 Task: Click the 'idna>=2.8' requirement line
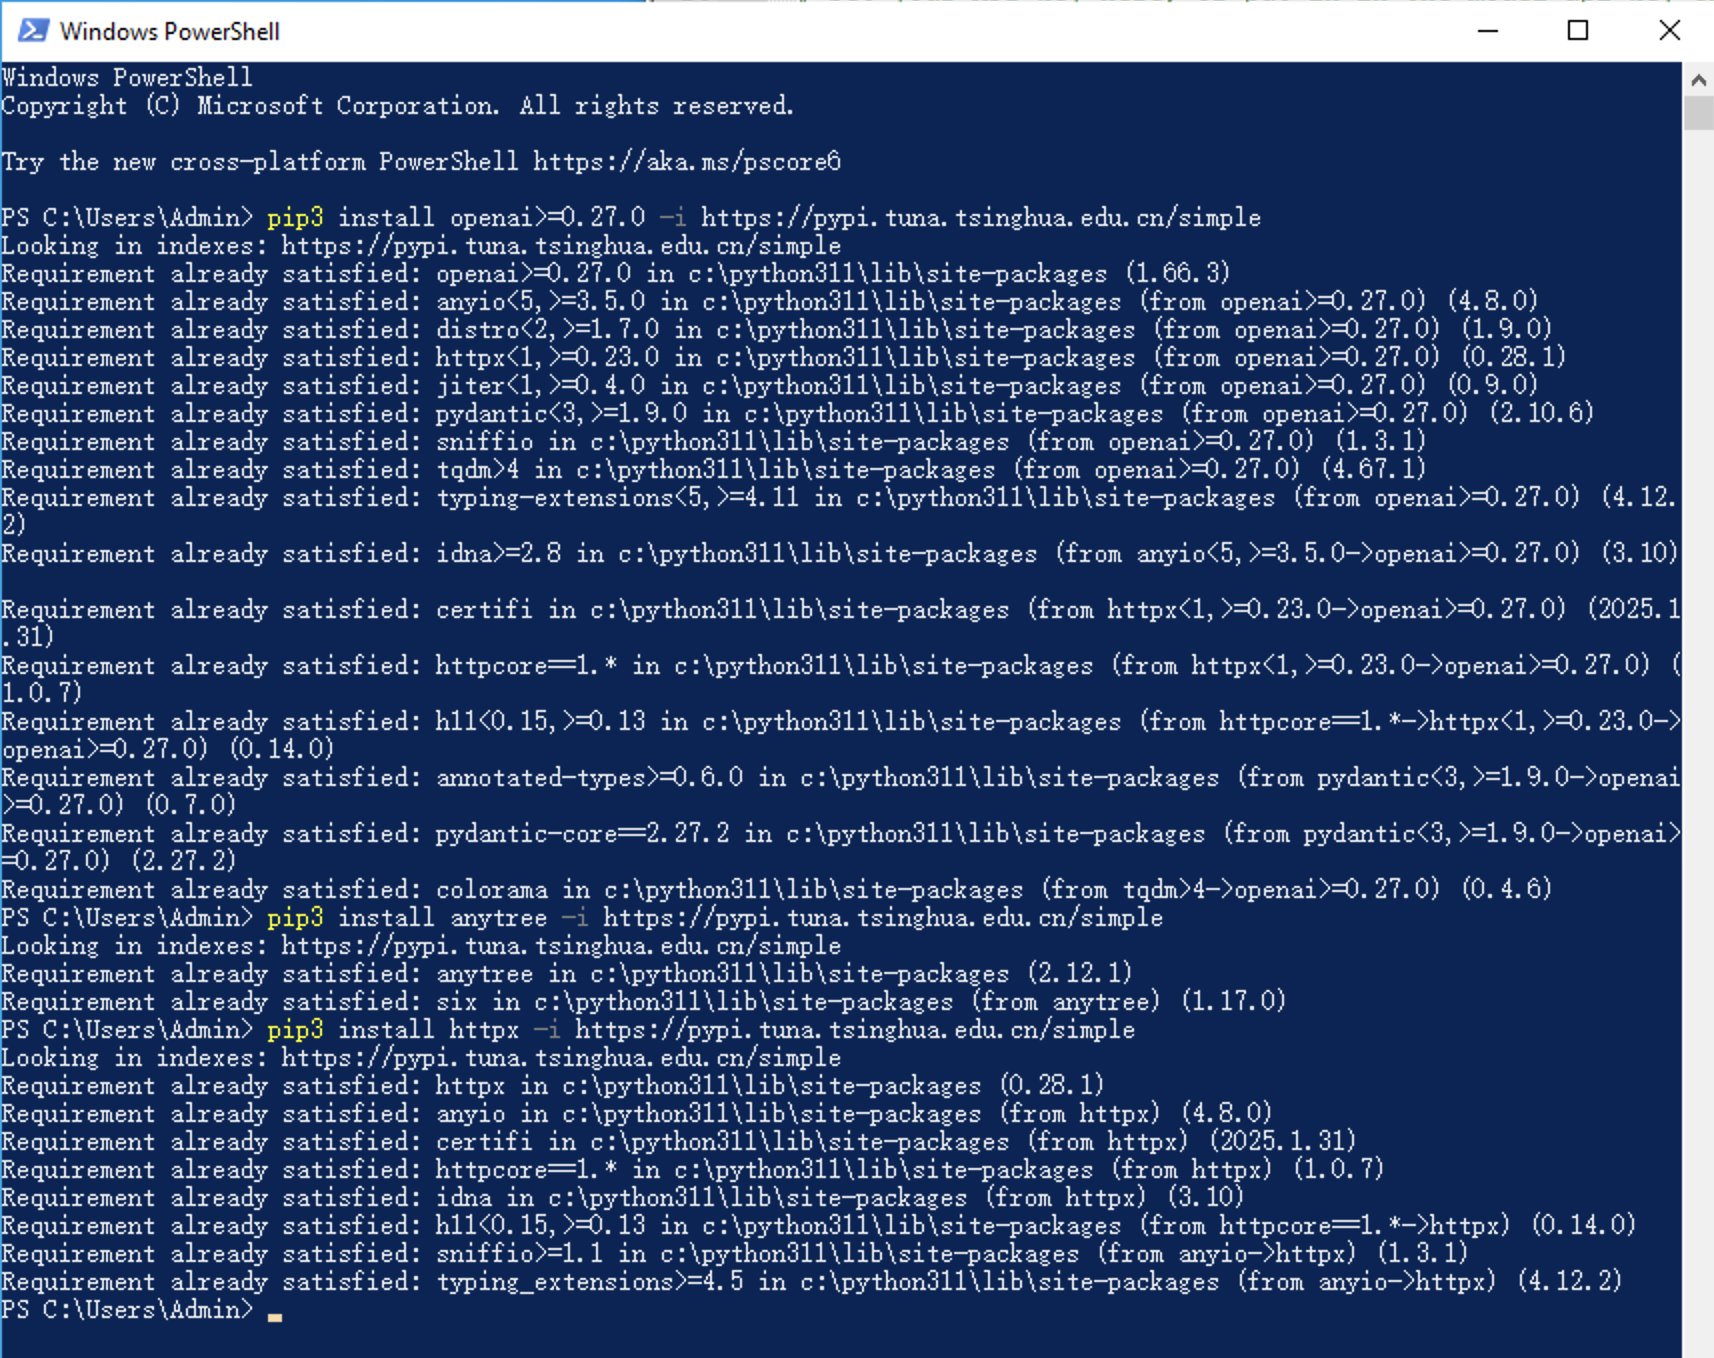click(x=840, y=554)
